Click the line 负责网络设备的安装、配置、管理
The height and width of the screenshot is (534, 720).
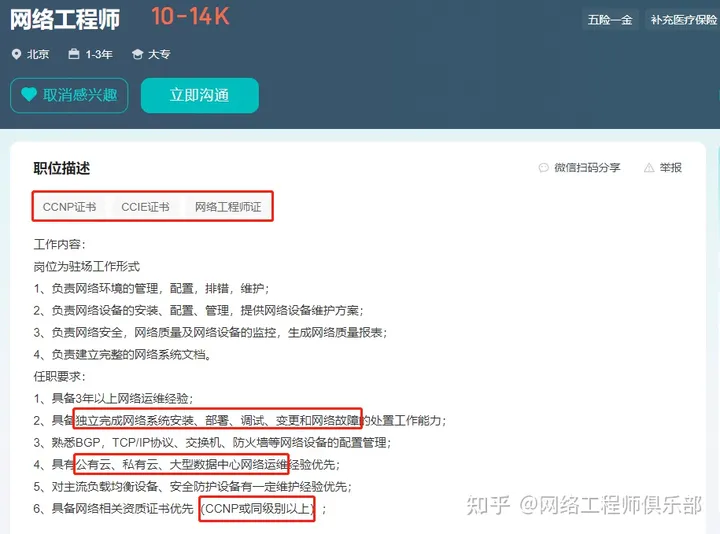[x=198, y=310]
